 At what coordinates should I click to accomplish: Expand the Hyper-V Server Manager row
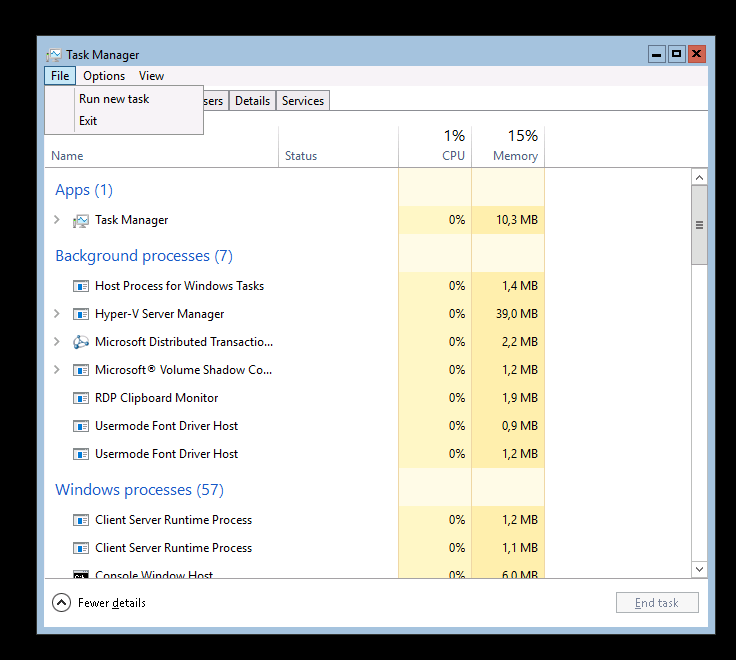tap(57, 314)
